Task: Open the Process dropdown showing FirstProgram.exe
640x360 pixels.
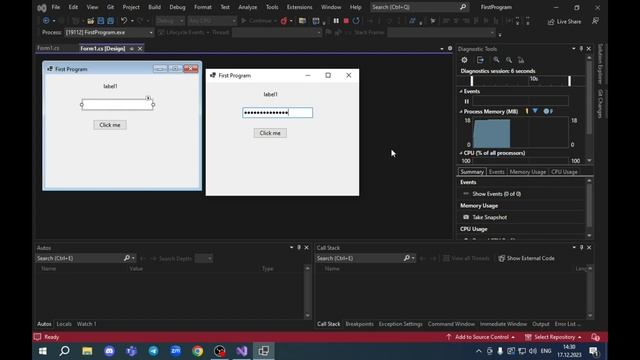Action: pyautogui.click(x=109, y=32)
